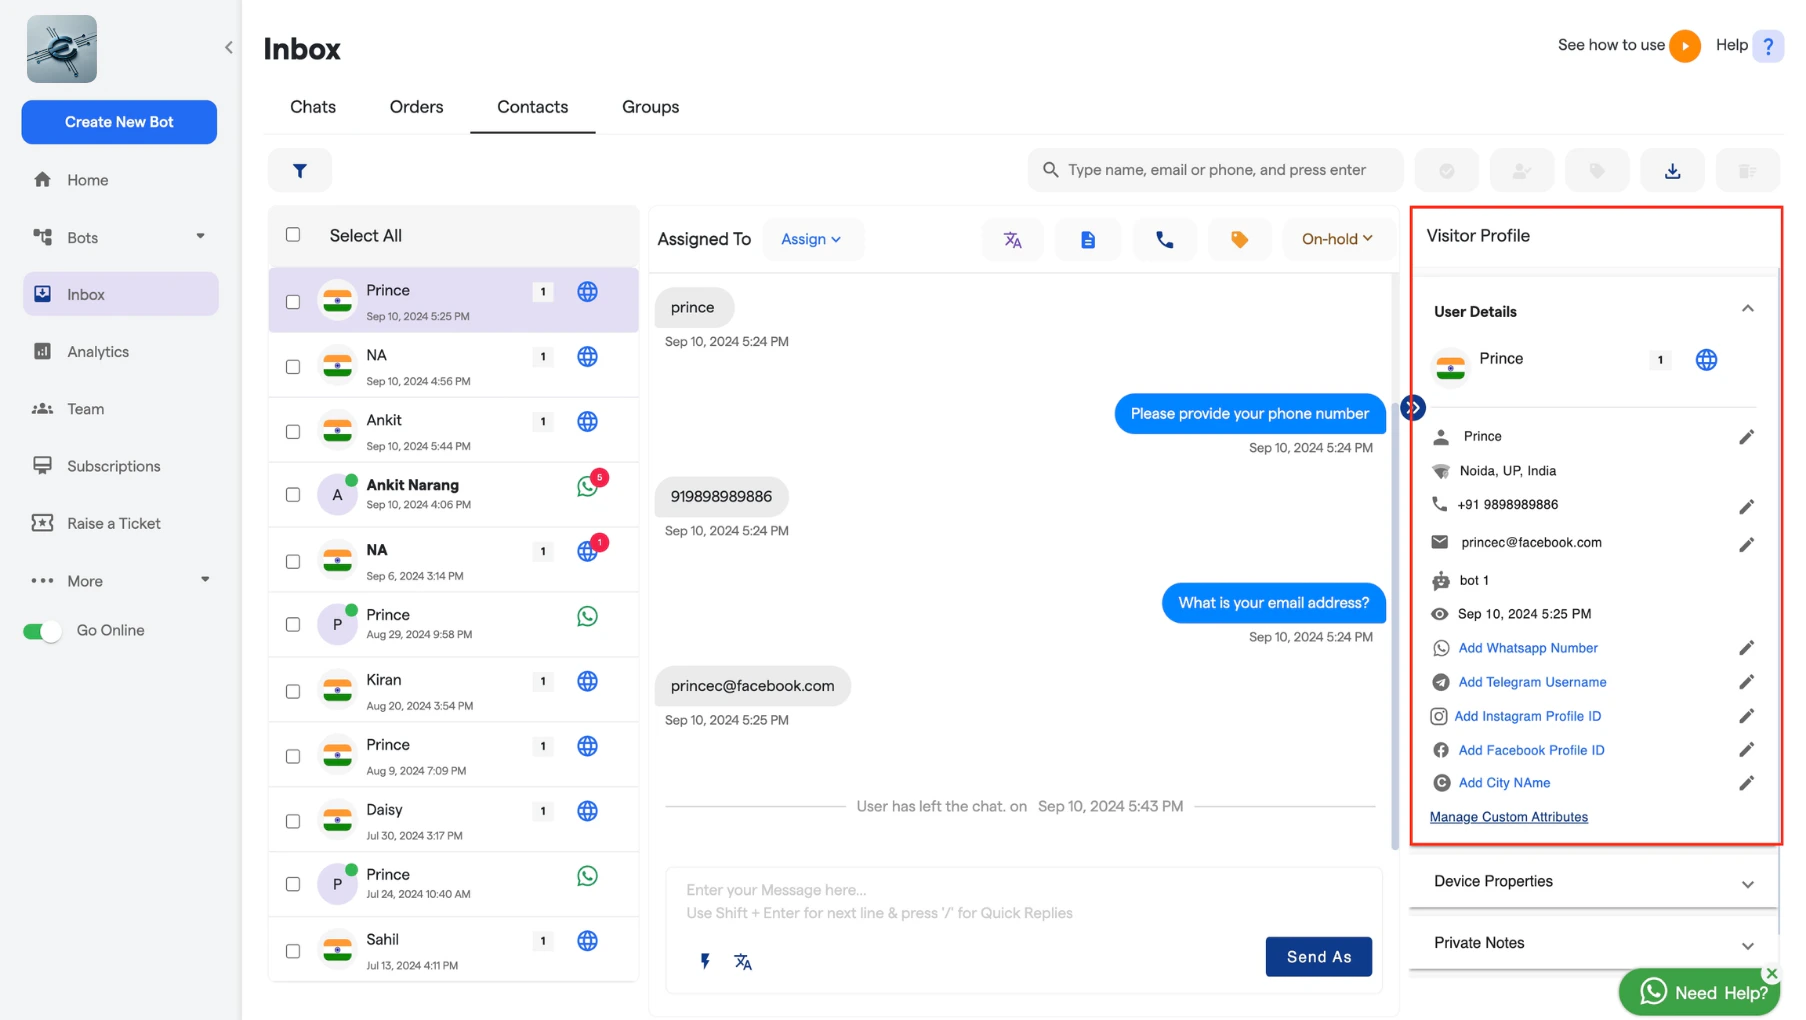
Task: Open the document notes icon in chat header
Action: pos(1088,240)
